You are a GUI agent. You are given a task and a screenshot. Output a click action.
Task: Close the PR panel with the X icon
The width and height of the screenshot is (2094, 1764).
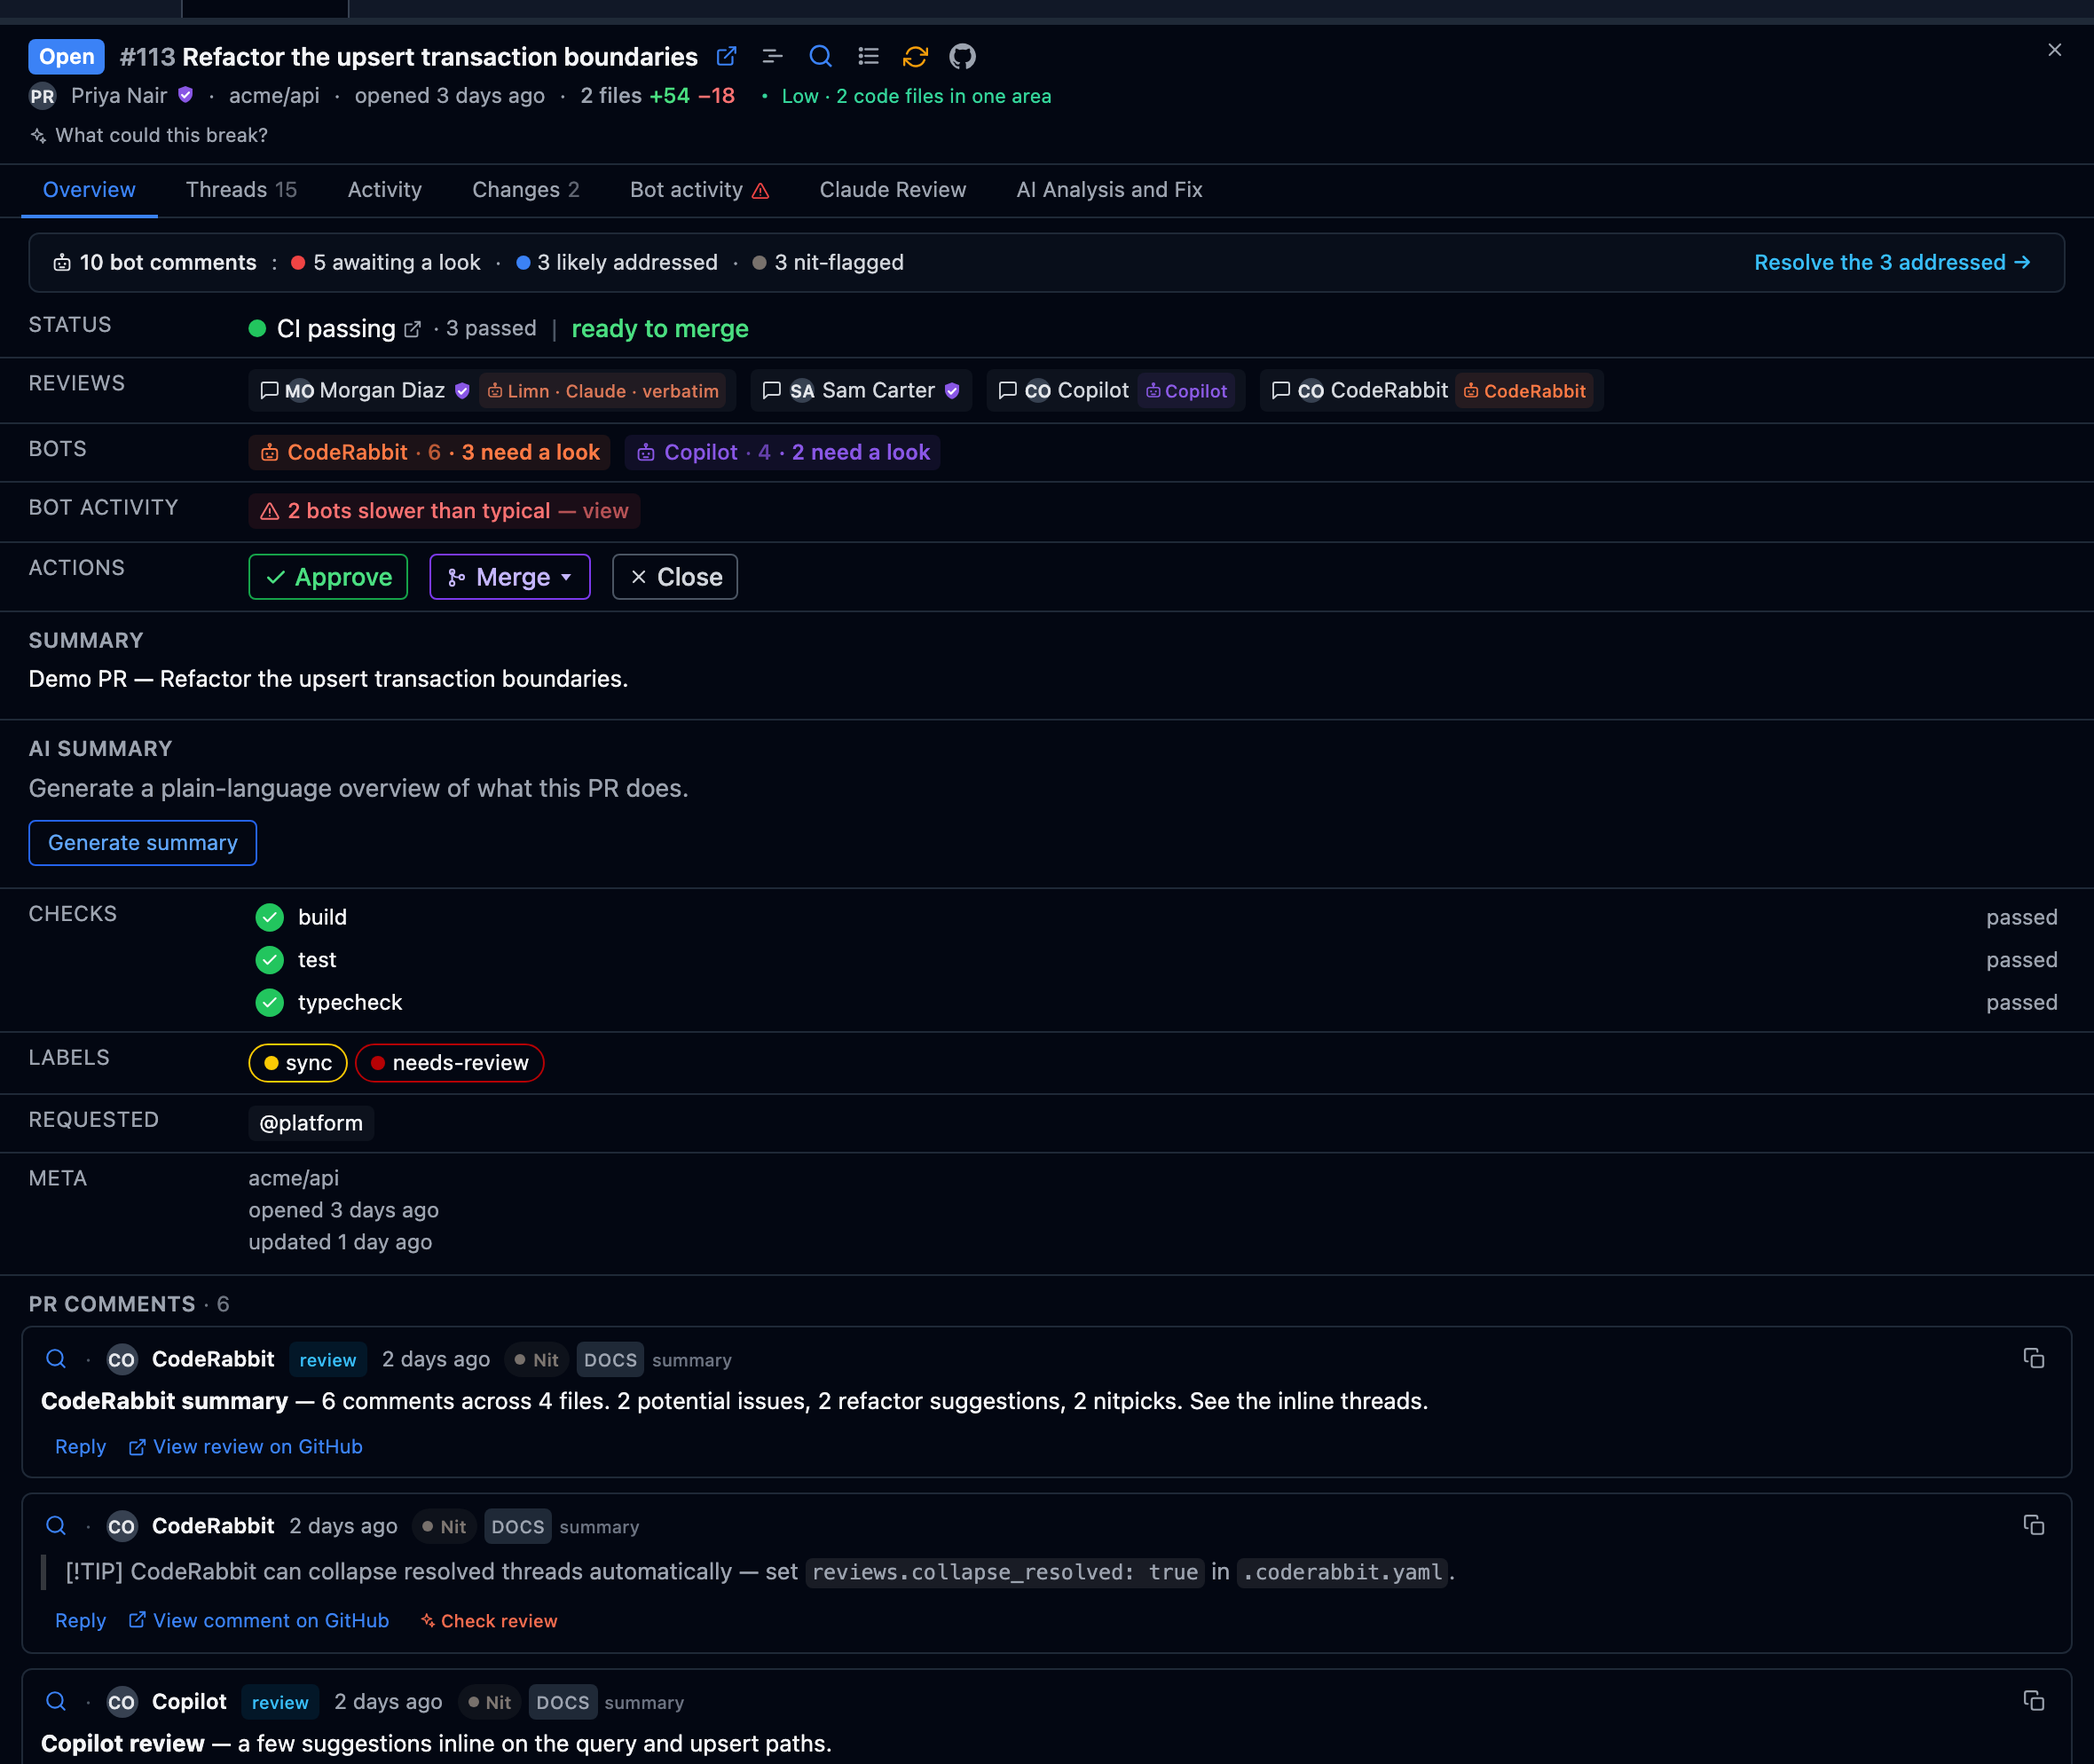click(2054, 50)
